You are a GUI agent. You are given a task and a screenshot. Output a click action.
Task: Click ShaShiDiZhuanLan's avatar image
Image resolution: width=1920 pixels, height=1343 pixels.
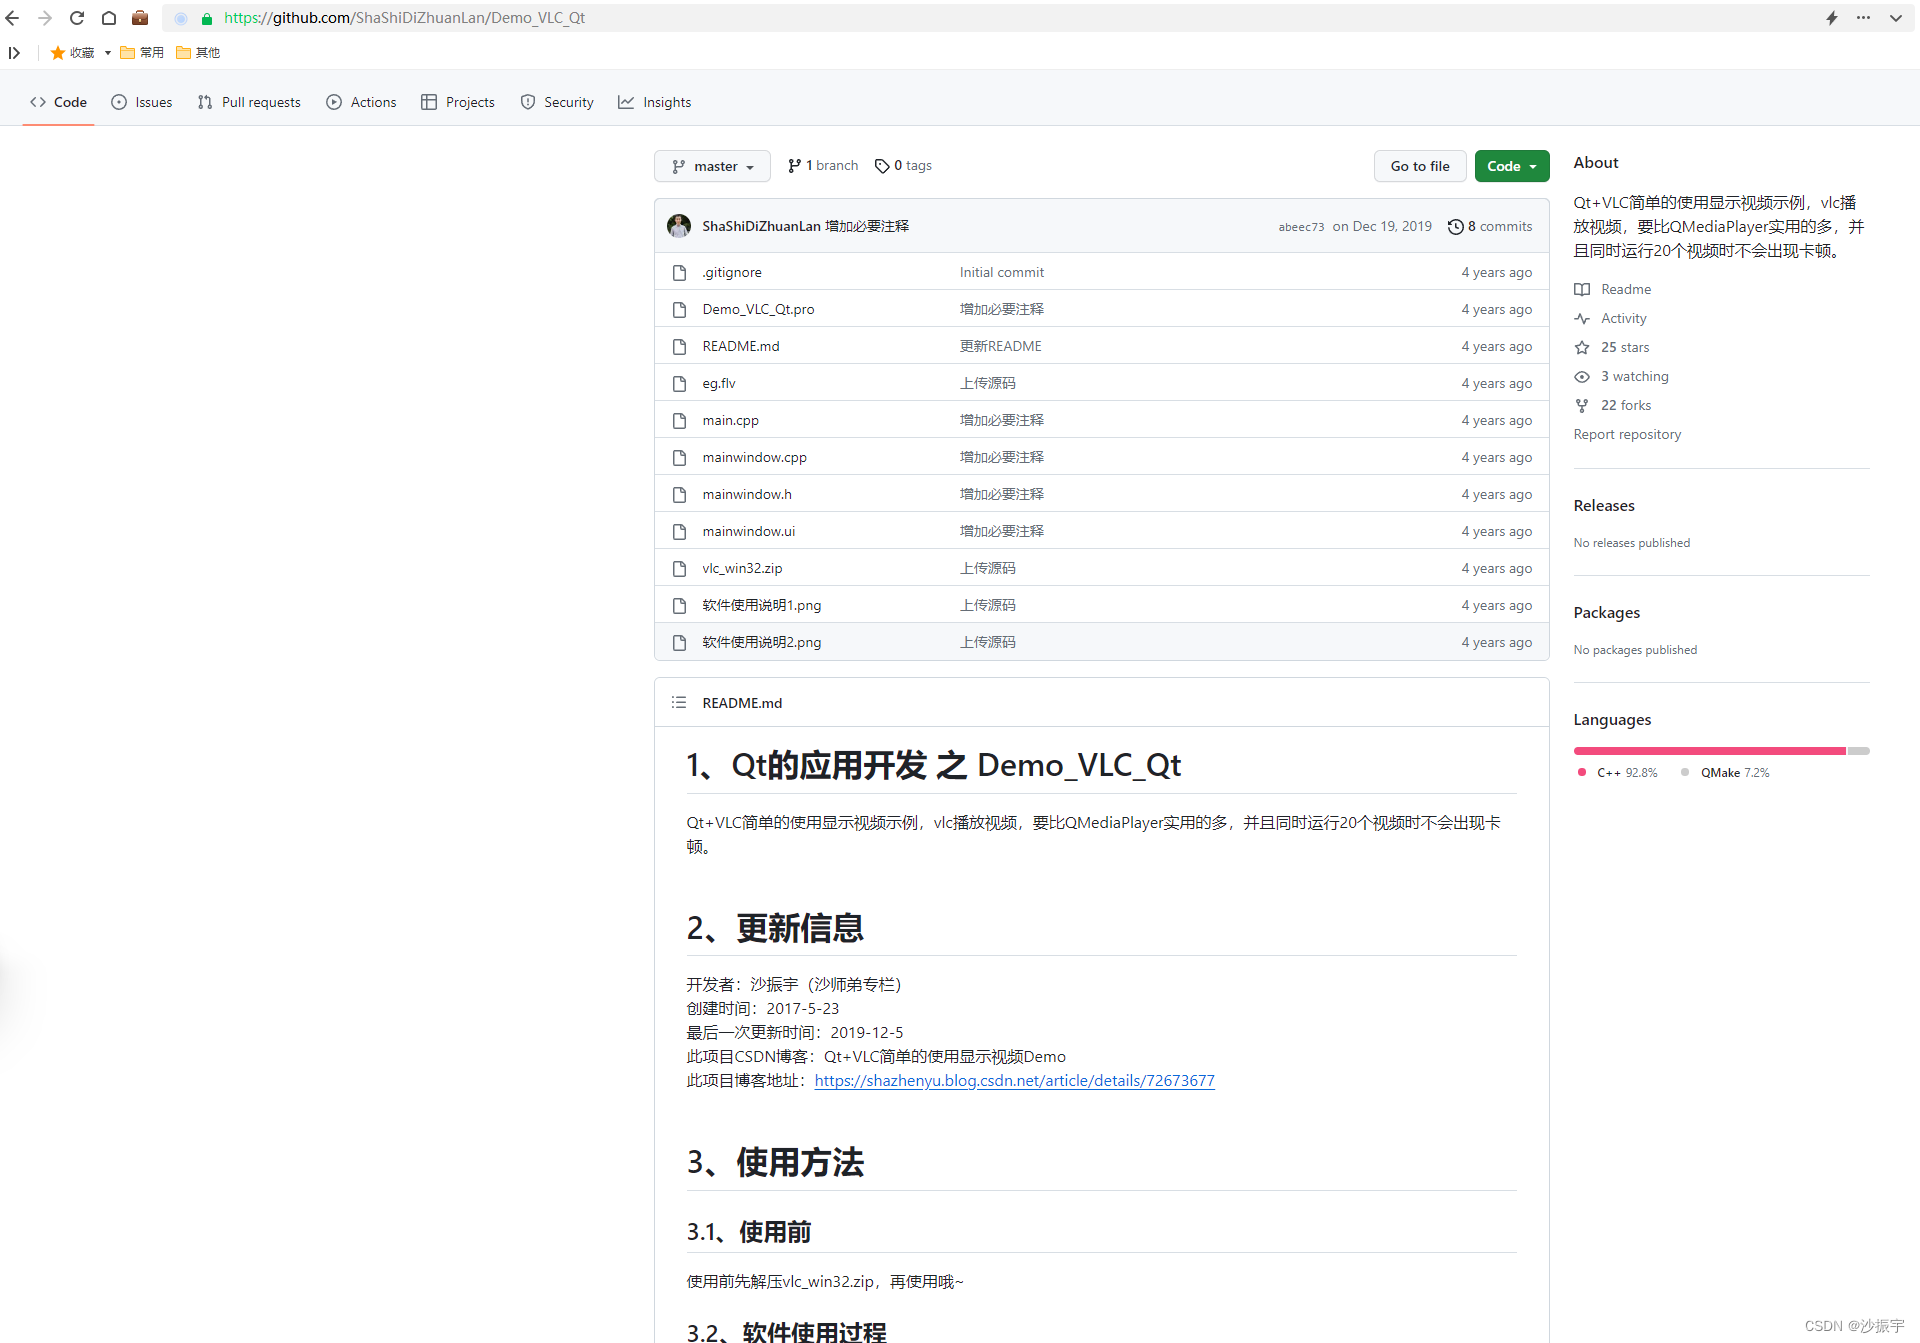679,226
